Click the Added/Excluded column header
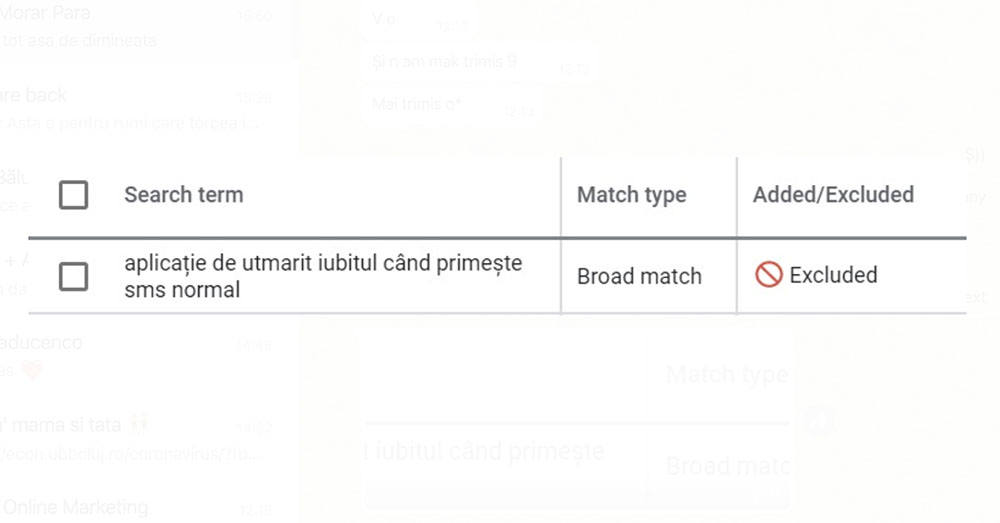The width and height of the screenshot is (1000, 523). [832, 195]
